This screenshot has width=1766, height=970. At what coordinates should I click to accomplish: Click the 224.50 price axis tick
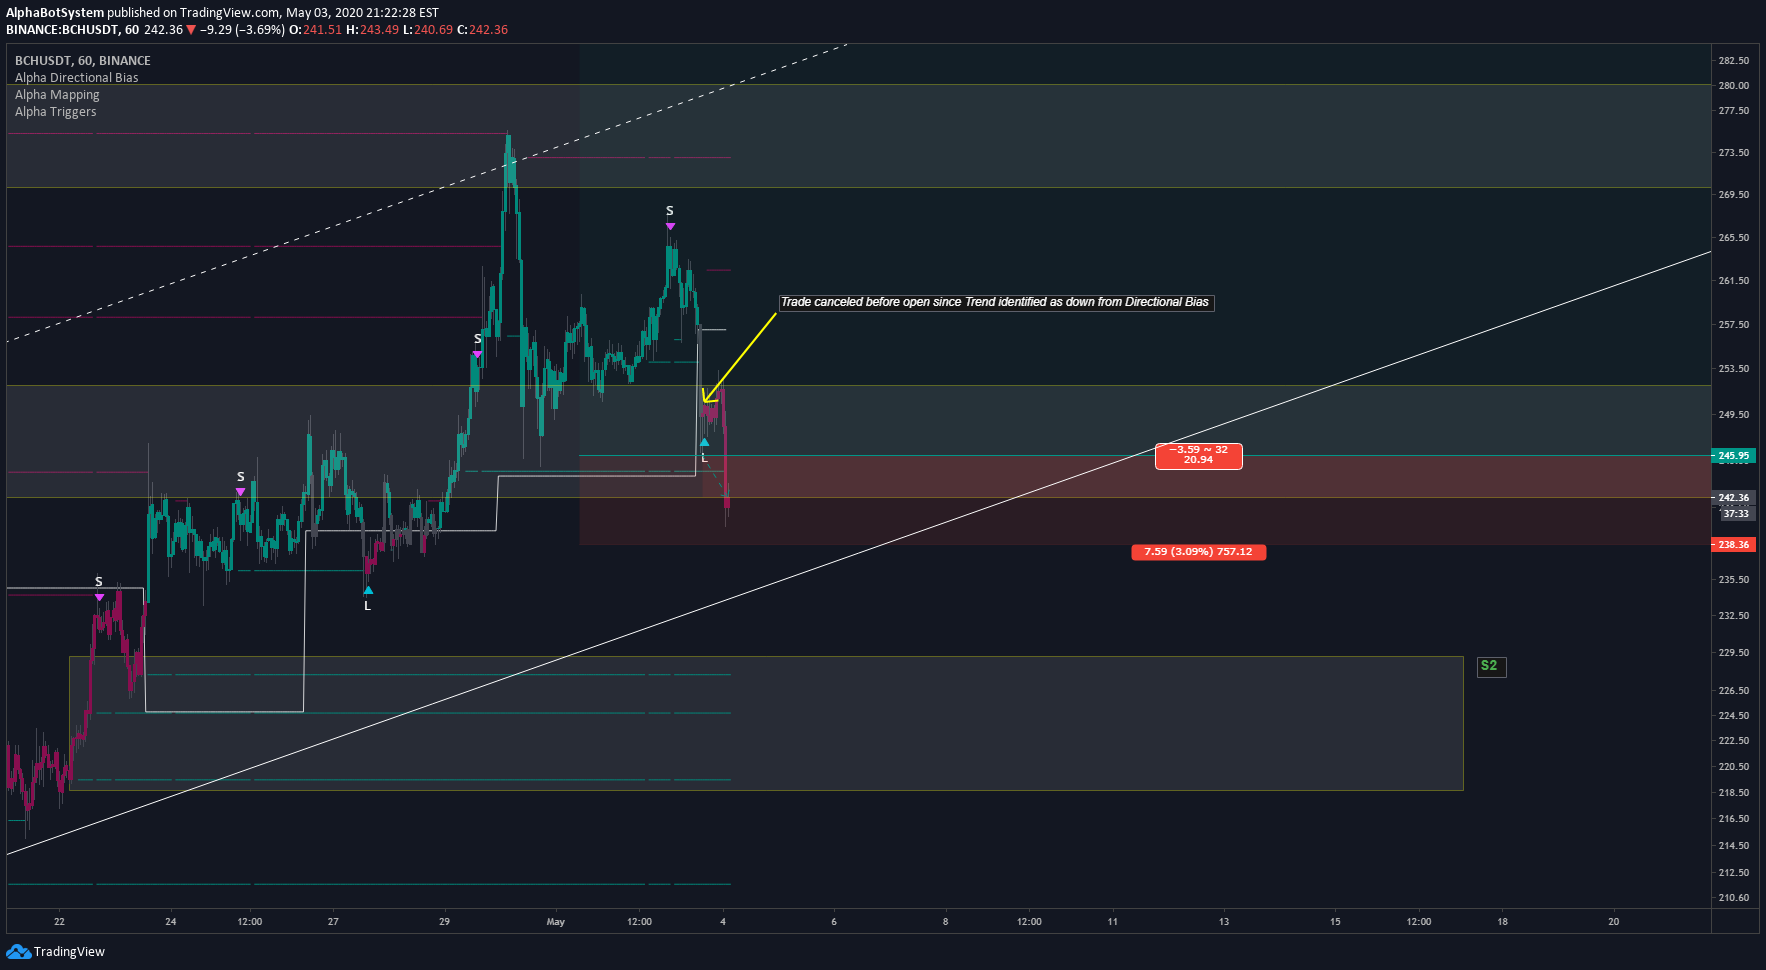click(1734, 716)
